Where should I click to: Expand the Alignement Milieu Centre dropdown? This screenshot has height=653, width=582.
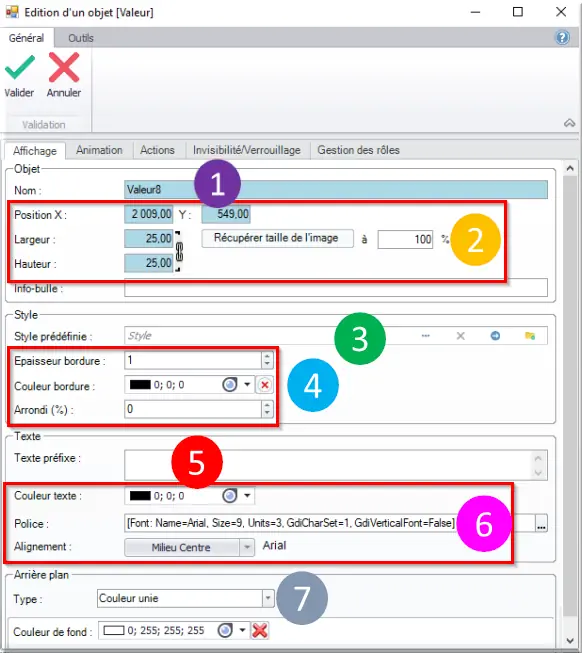pyautogui.click(x=247, y=547)
